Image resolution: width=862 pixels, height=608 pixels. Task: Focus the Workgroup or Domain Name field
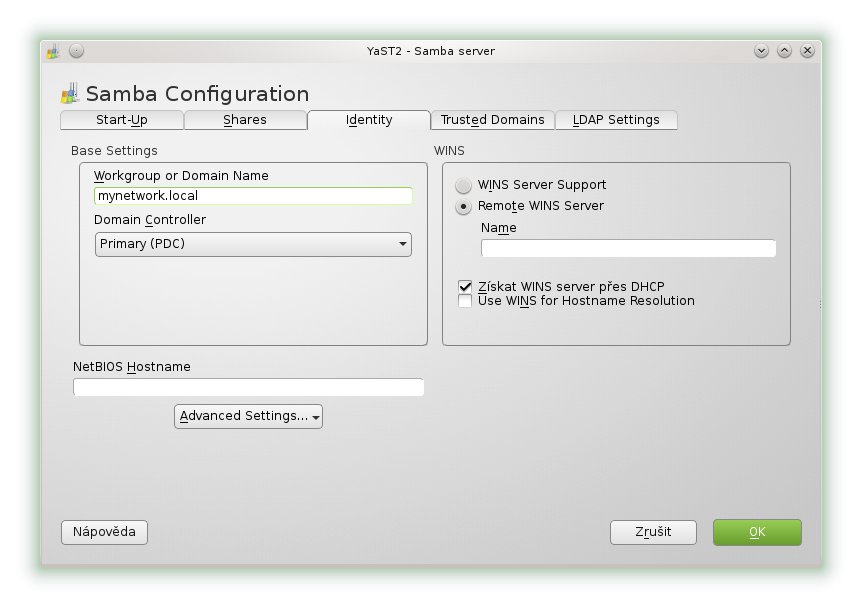[x=253, y=196]
